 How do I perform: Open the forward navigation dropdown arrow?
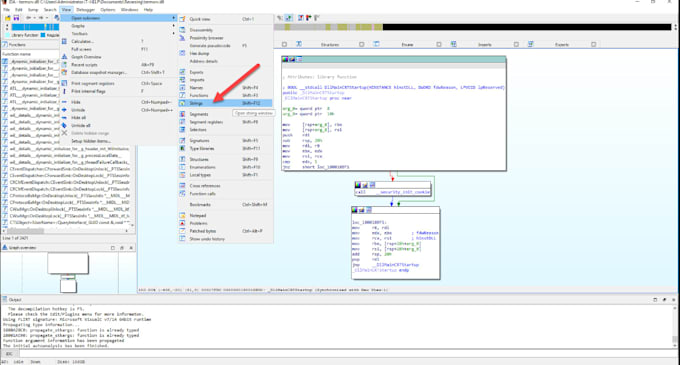(x=47, y=18)
